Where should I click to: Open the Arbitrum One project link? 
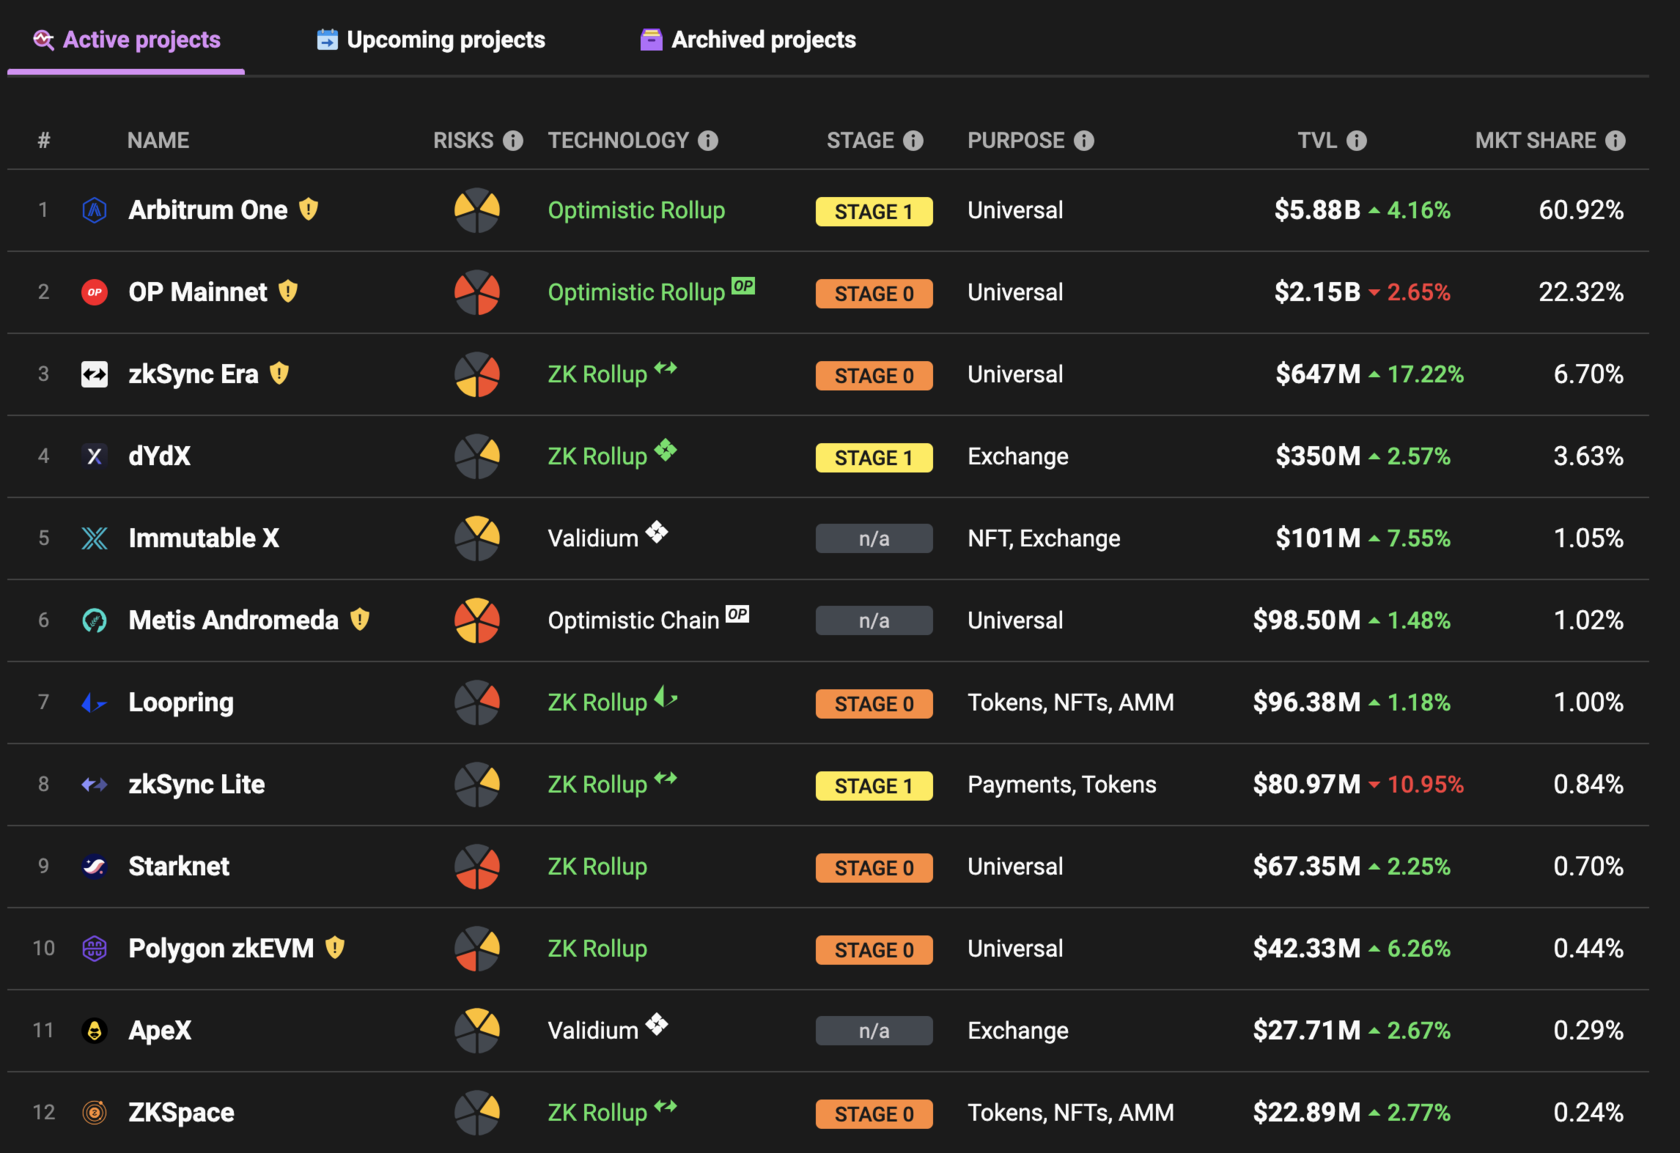click(208, 210)
